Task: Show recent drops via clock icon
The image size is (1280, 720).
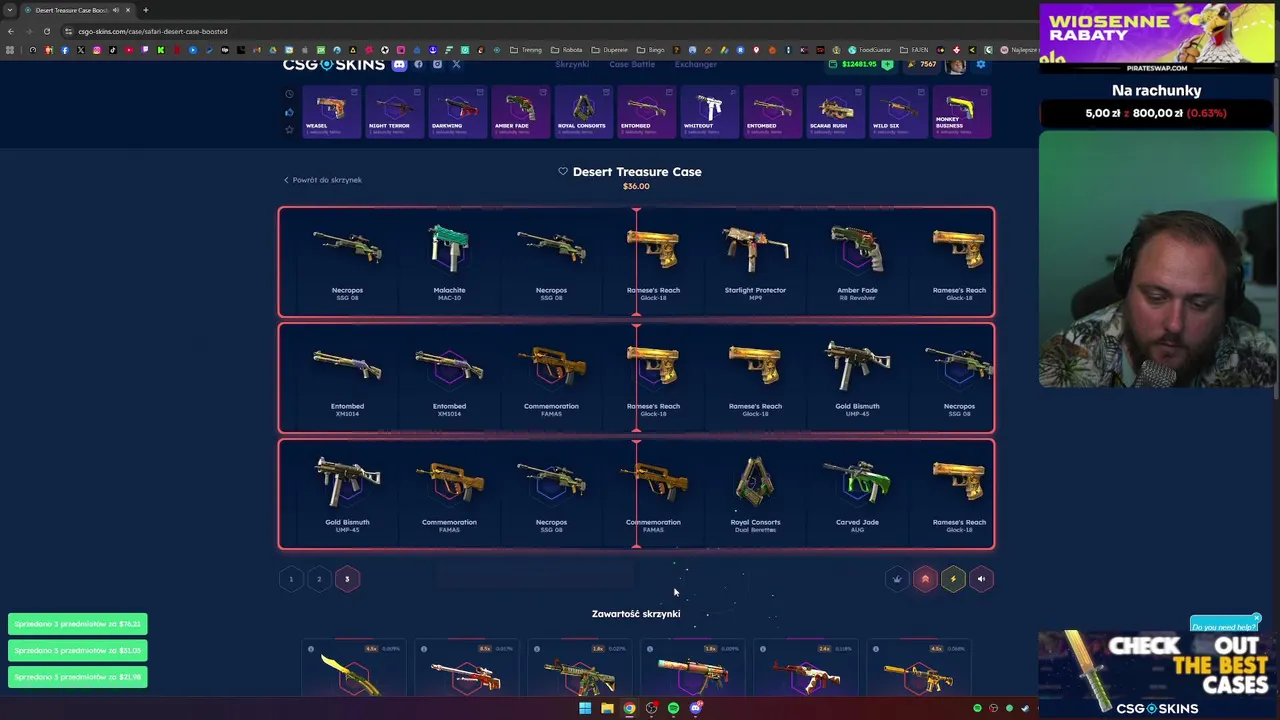Action: (290, 94)
